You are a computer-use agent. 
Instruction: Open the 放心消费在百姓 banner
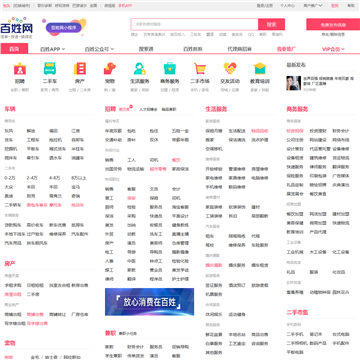[149, 302]
